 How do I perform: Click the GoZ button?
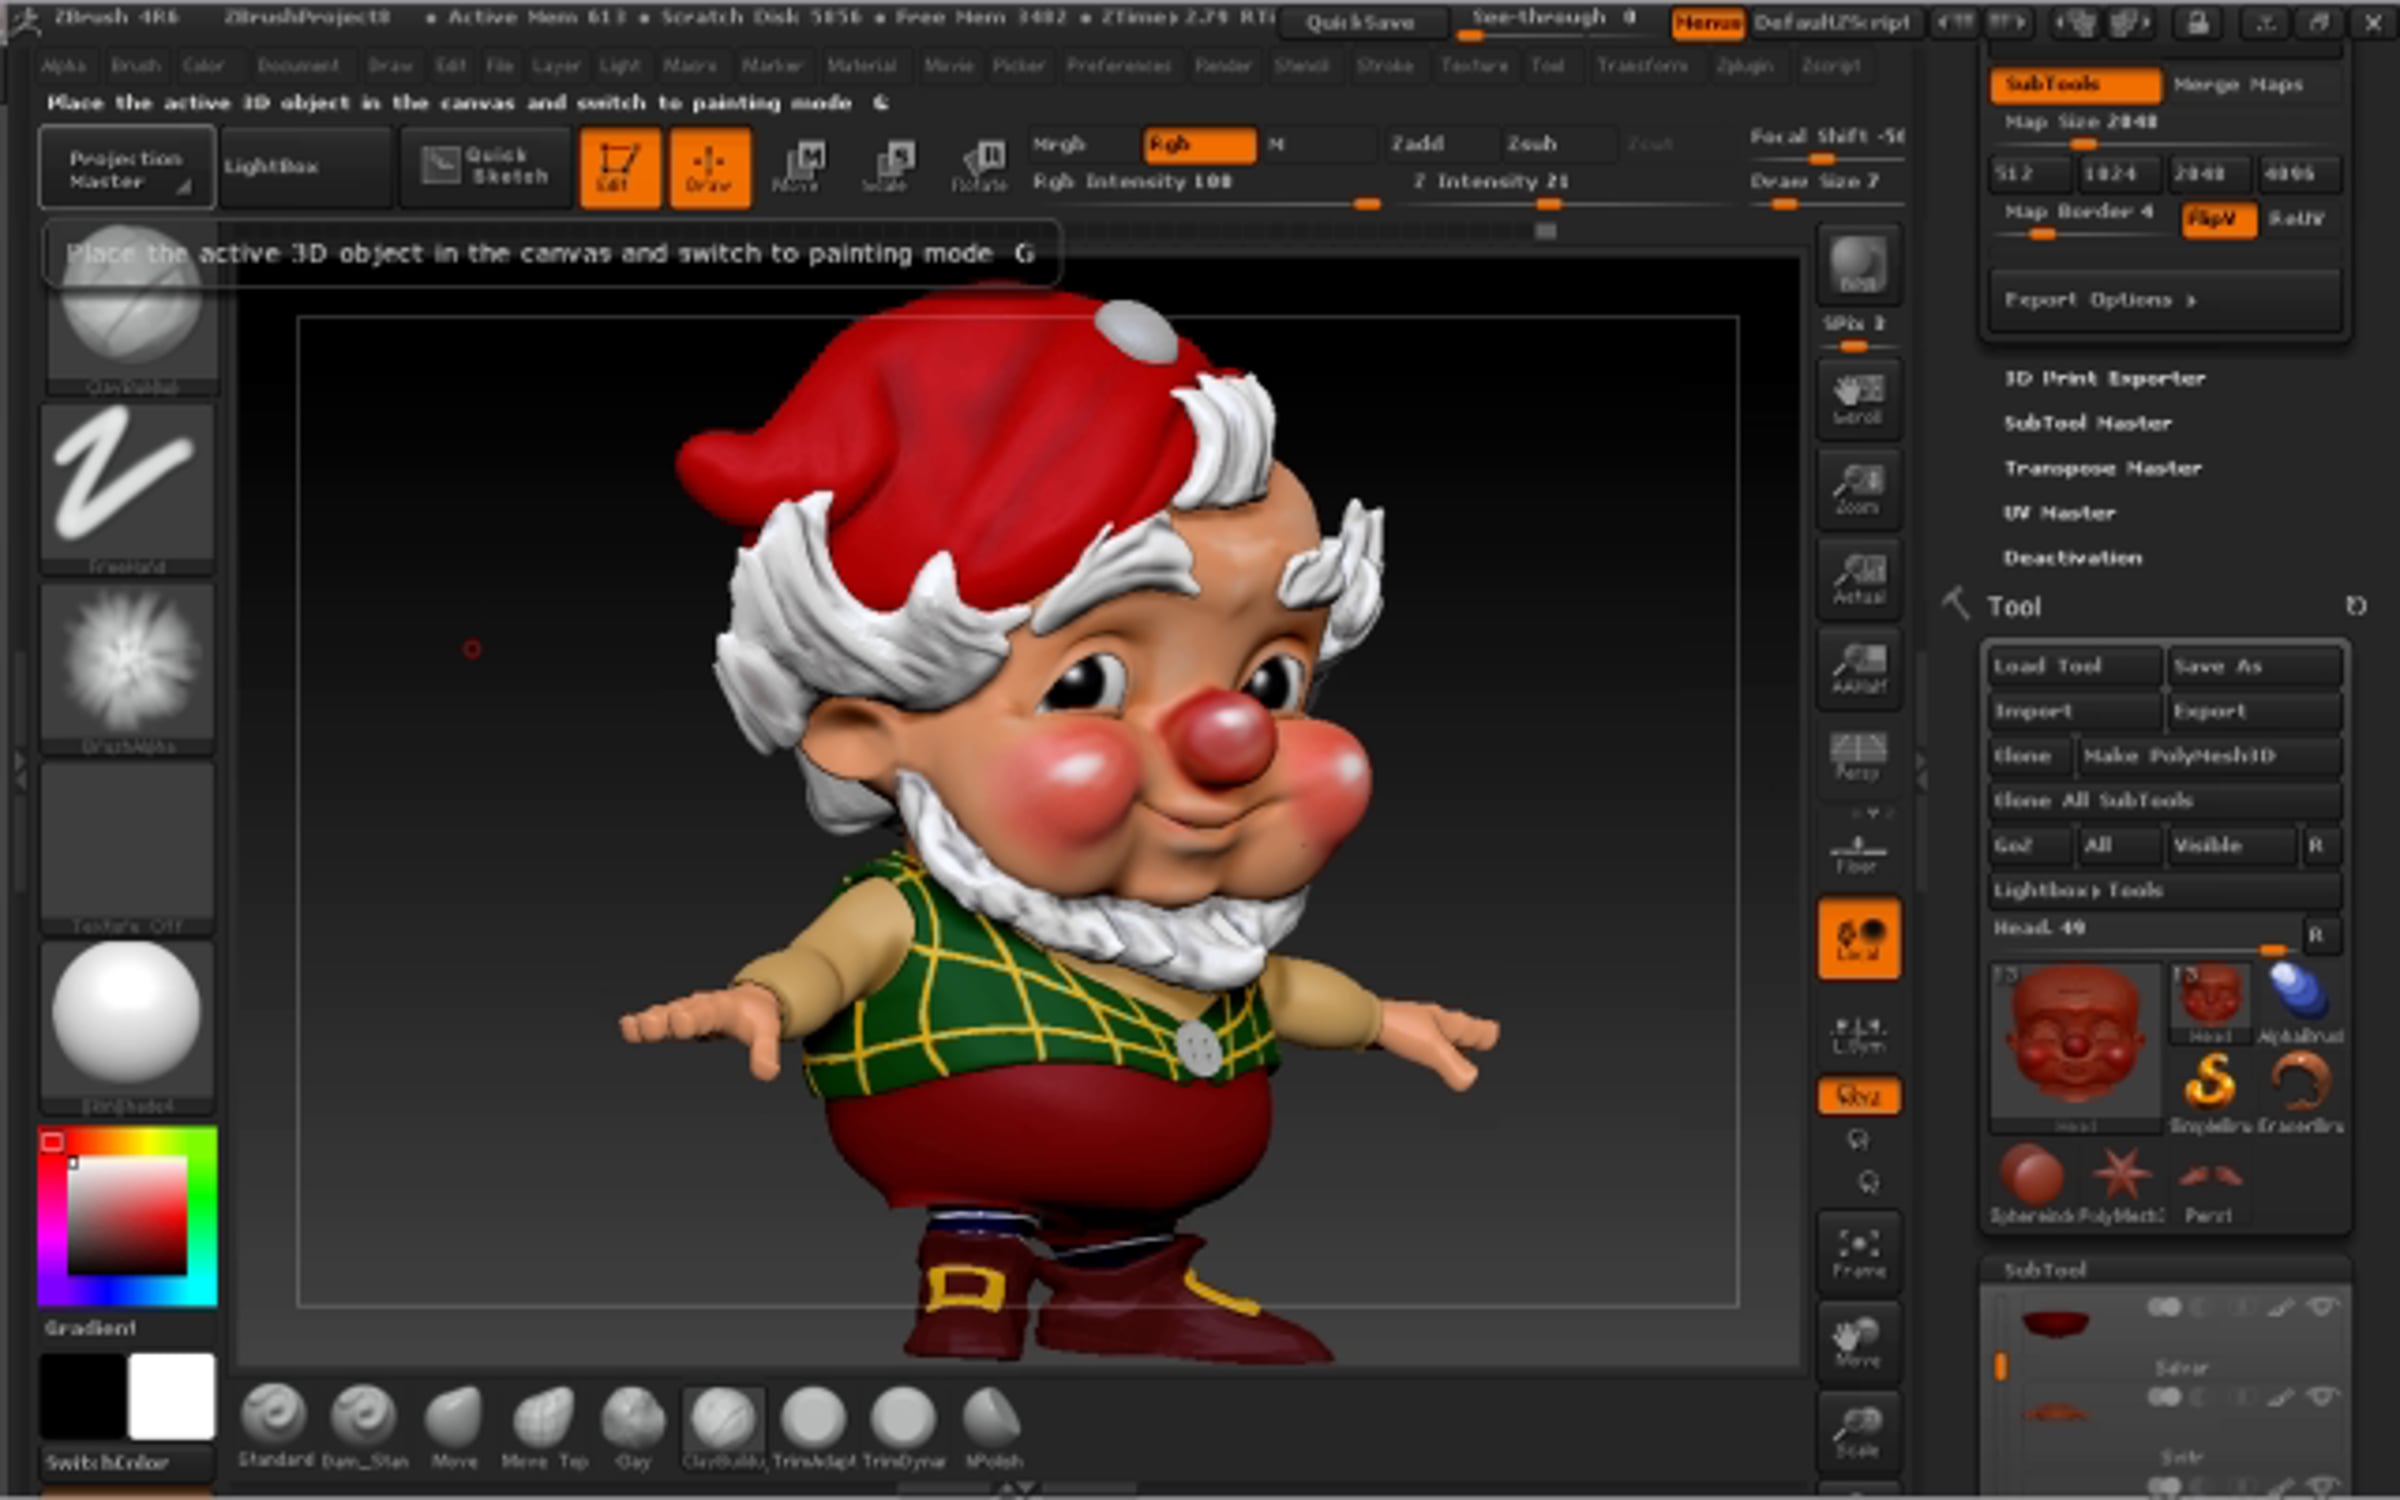point(2028,846)
